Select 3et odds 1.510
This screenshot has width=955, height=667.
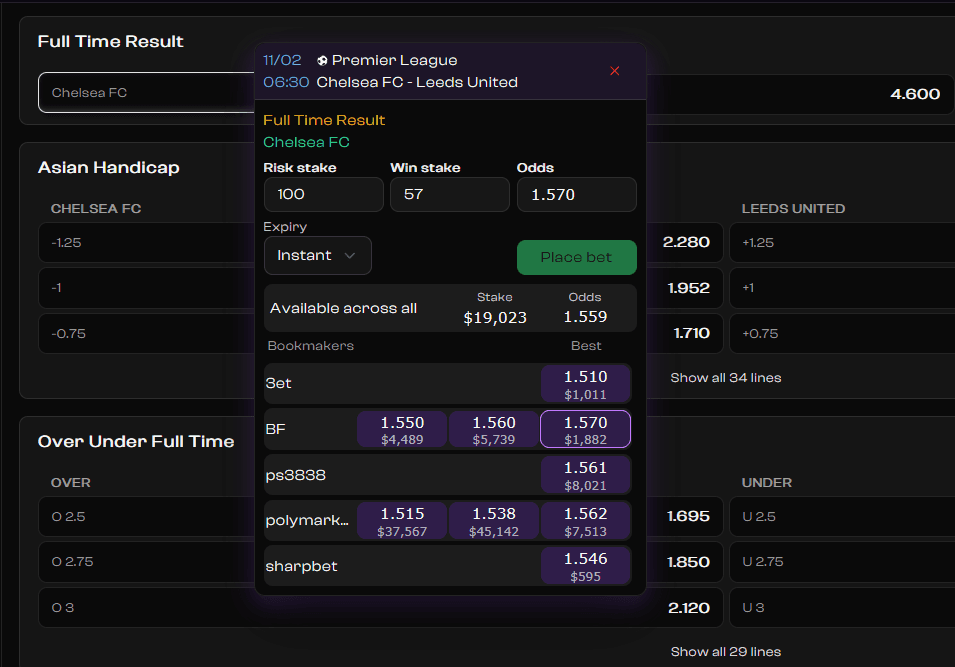(585, 384)
